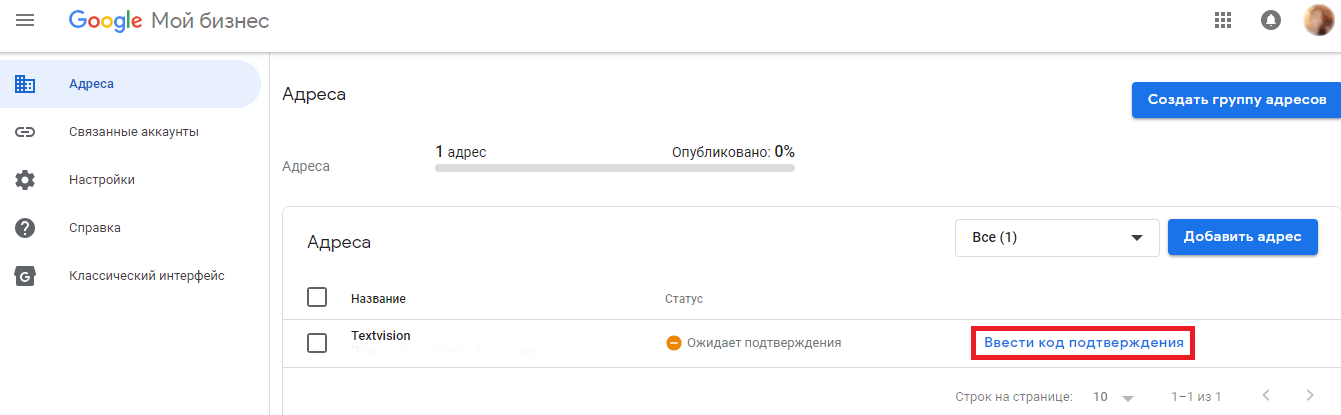Click the Справка question mark icon
This screenshot has width=1341, height=415.
click(x=25, y=228)
